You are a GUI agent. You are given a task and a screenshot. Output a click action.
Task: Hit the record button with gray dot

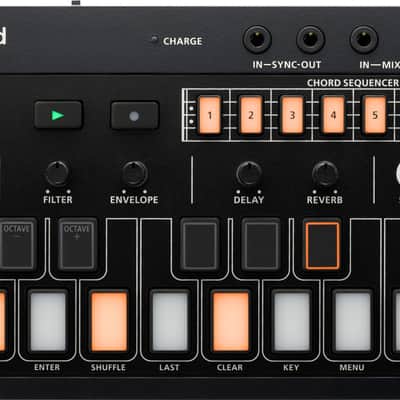(x=135, y=116)
